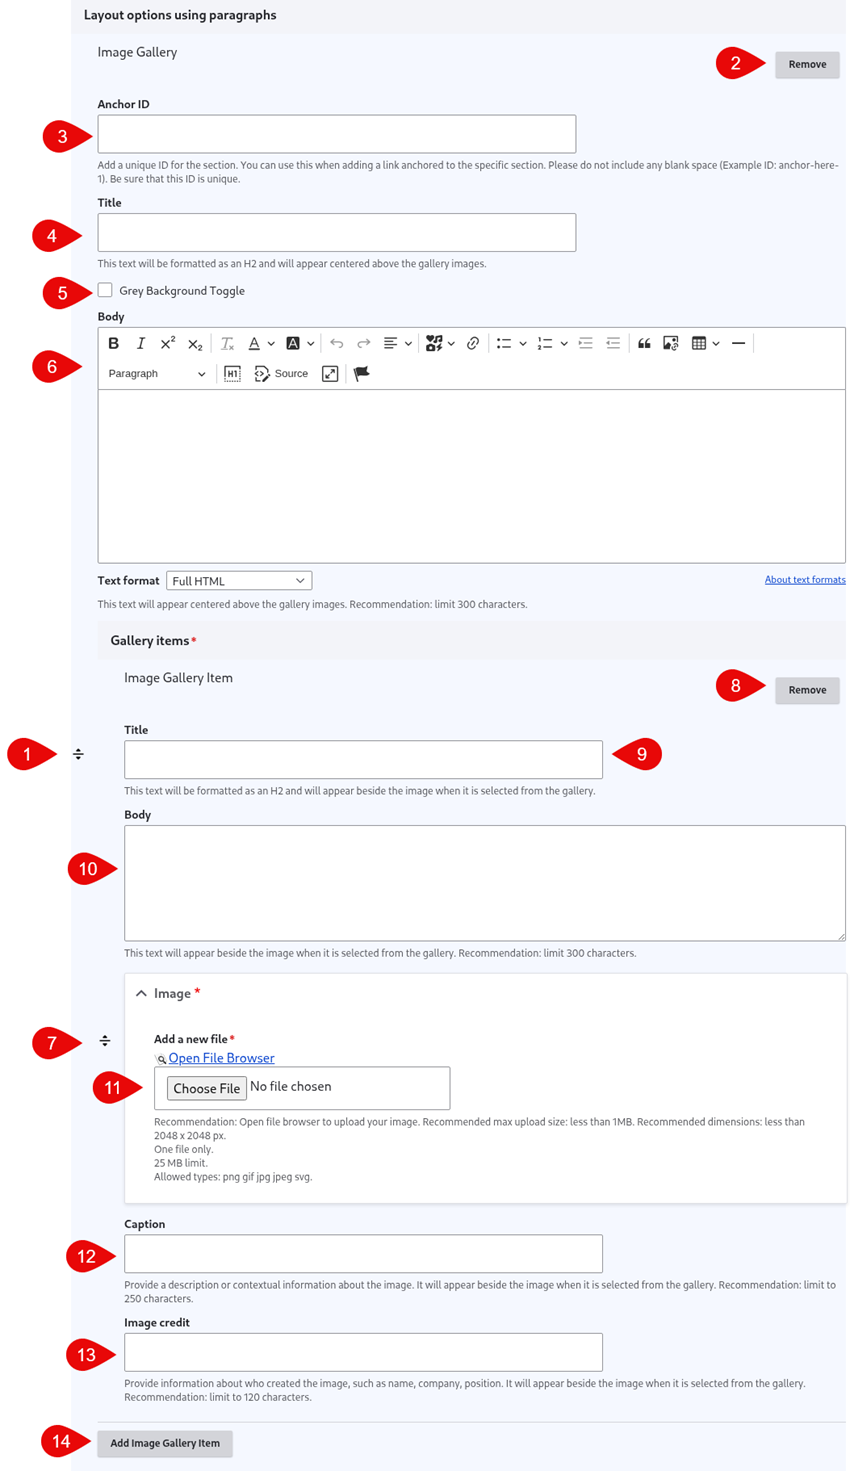Click the flag icon in toolbar

[362, 374]
